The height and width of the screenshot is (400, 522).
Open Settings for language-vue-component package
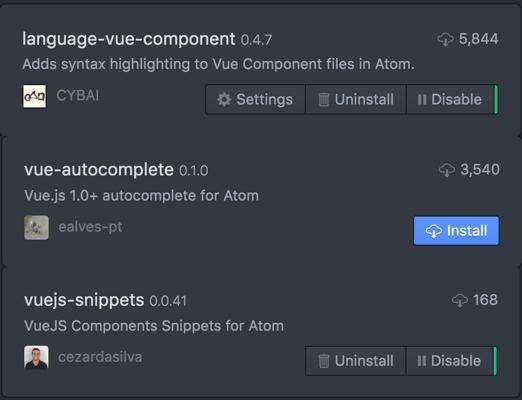pos(255,99)
